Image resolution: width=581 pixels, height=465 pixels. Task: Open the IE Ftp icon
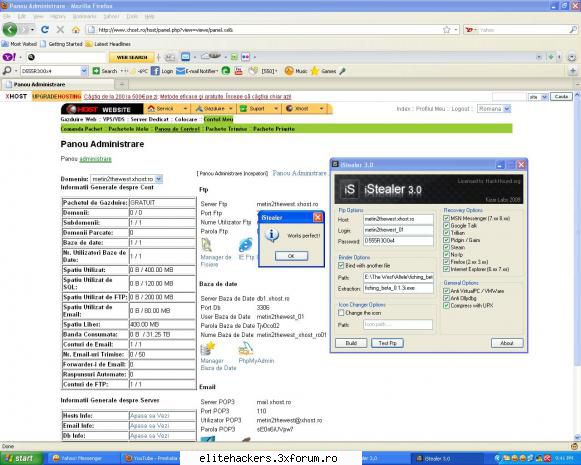tap(246, 245)
